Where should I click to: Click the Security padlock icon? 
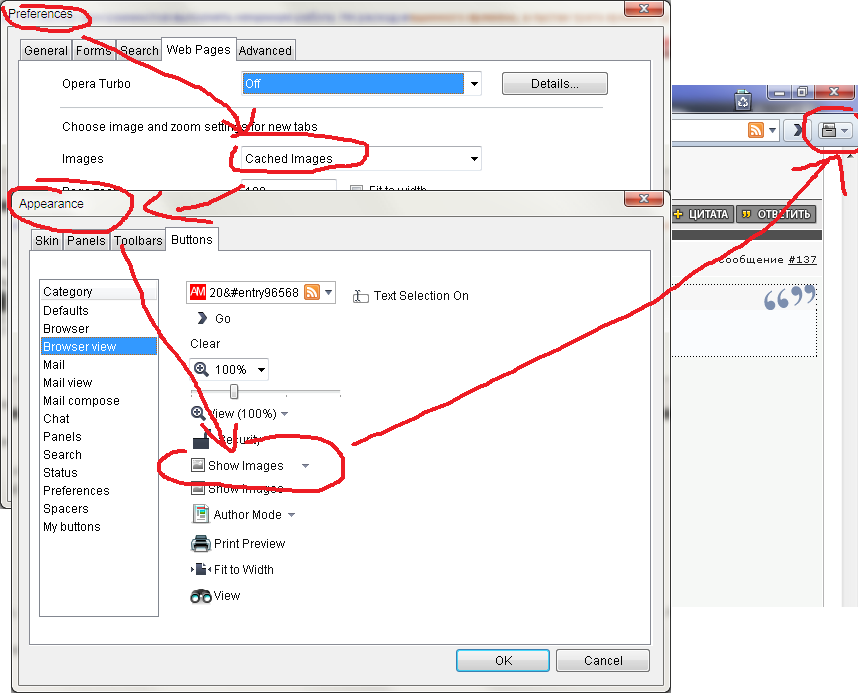point(201,439)
